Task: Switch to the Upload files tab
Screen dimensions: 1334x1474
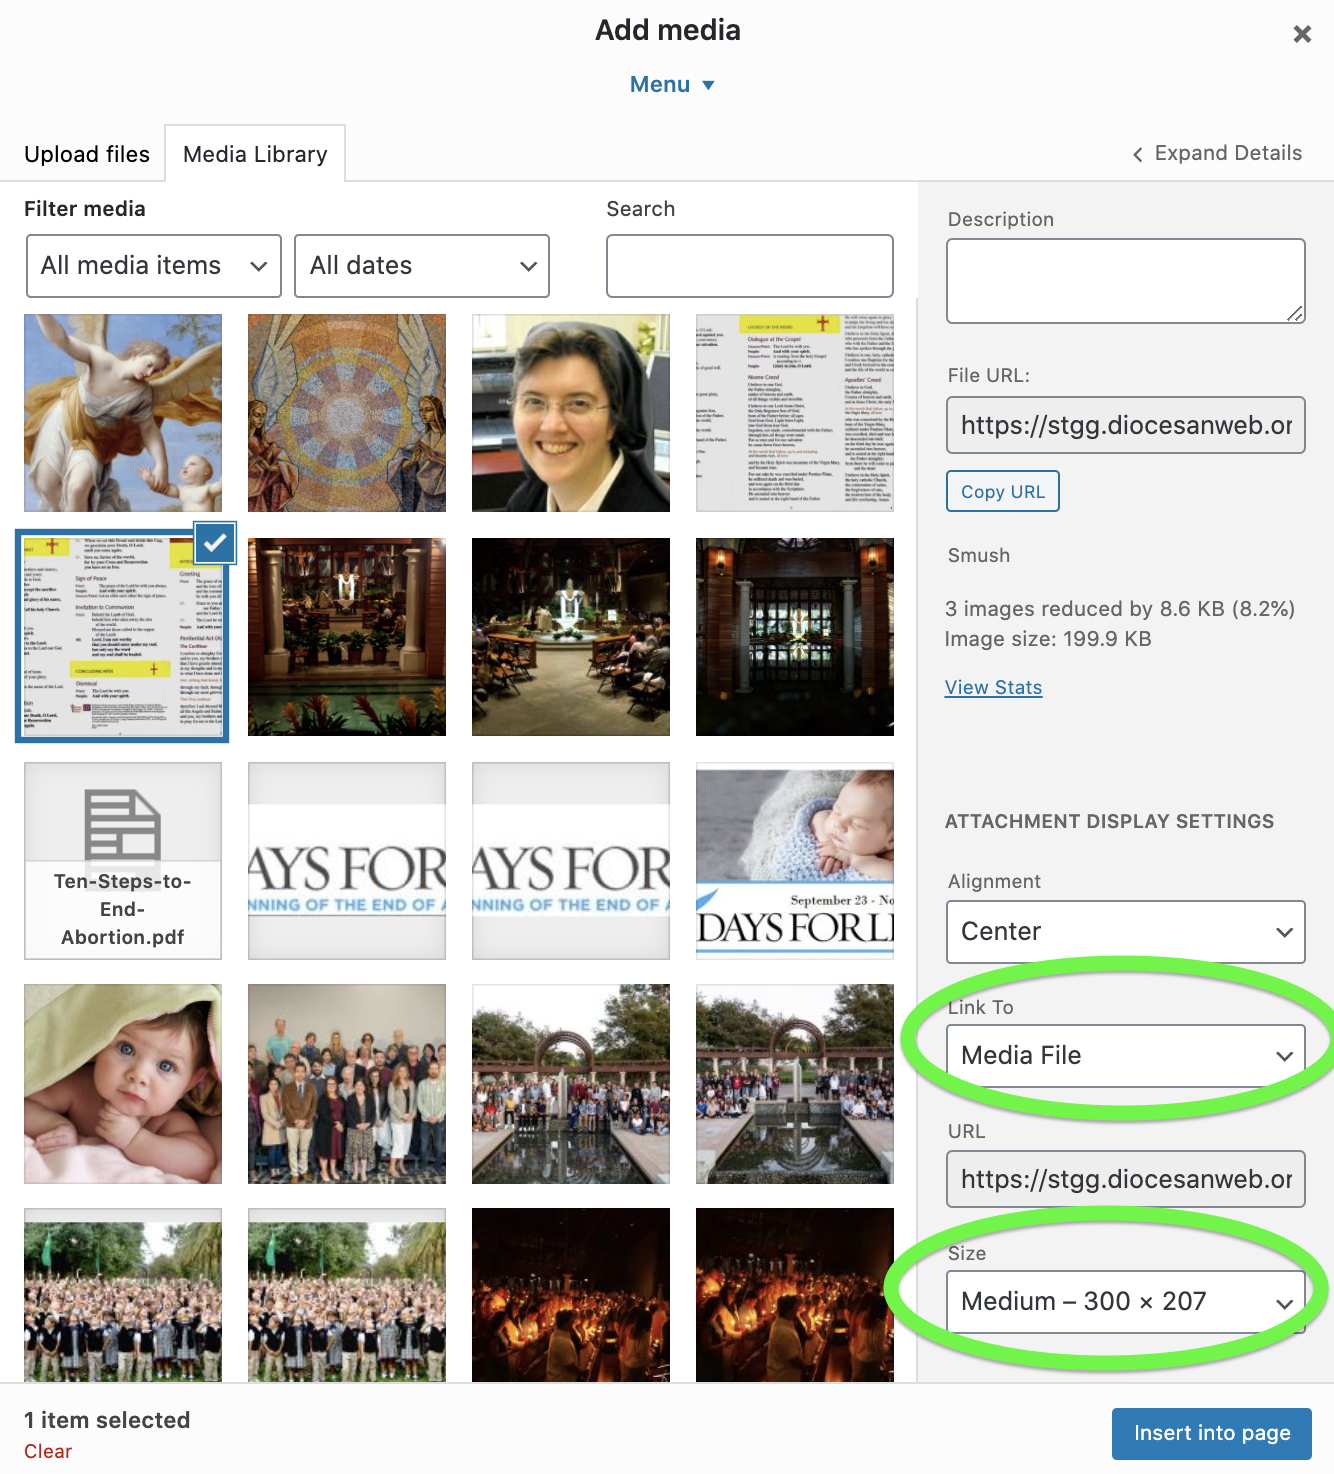Action: point(87,154)
